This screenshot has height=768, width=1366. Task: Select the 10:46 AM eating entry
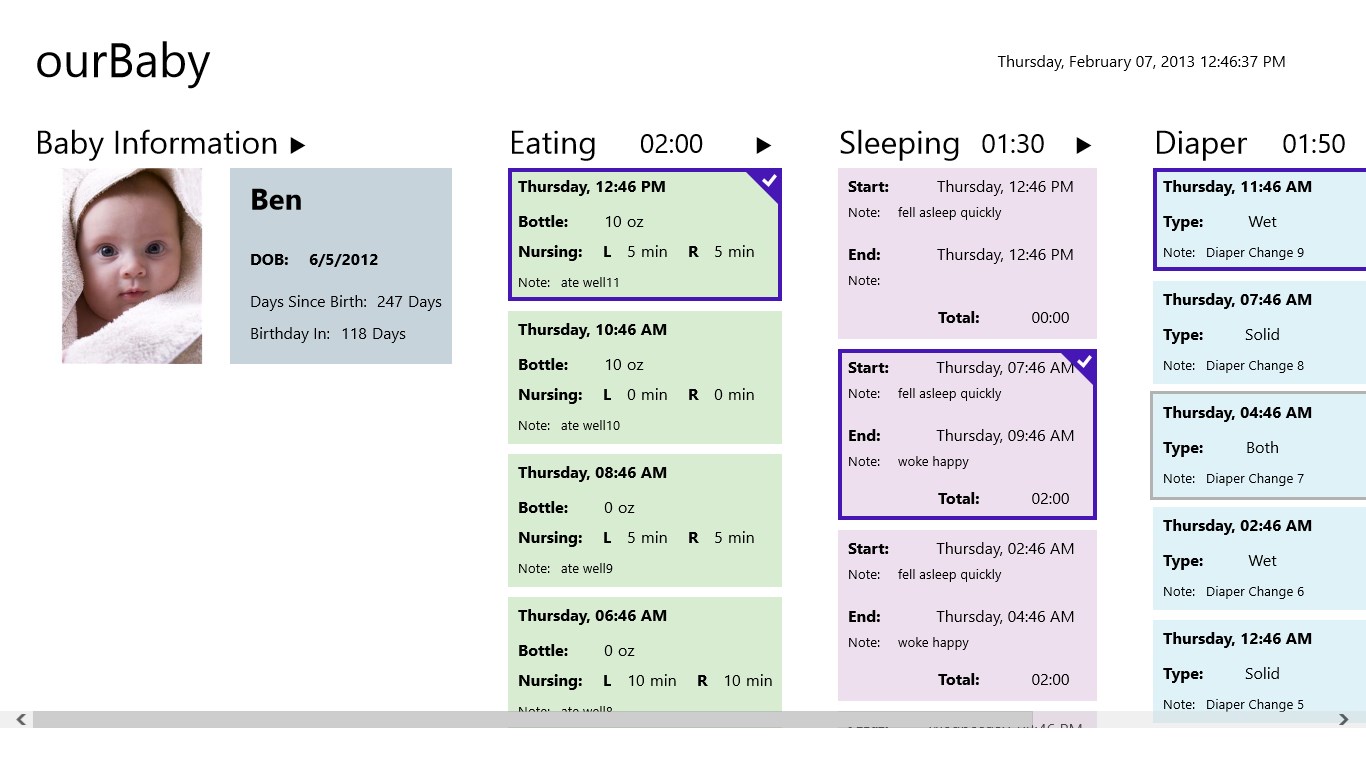pos(645,377)
